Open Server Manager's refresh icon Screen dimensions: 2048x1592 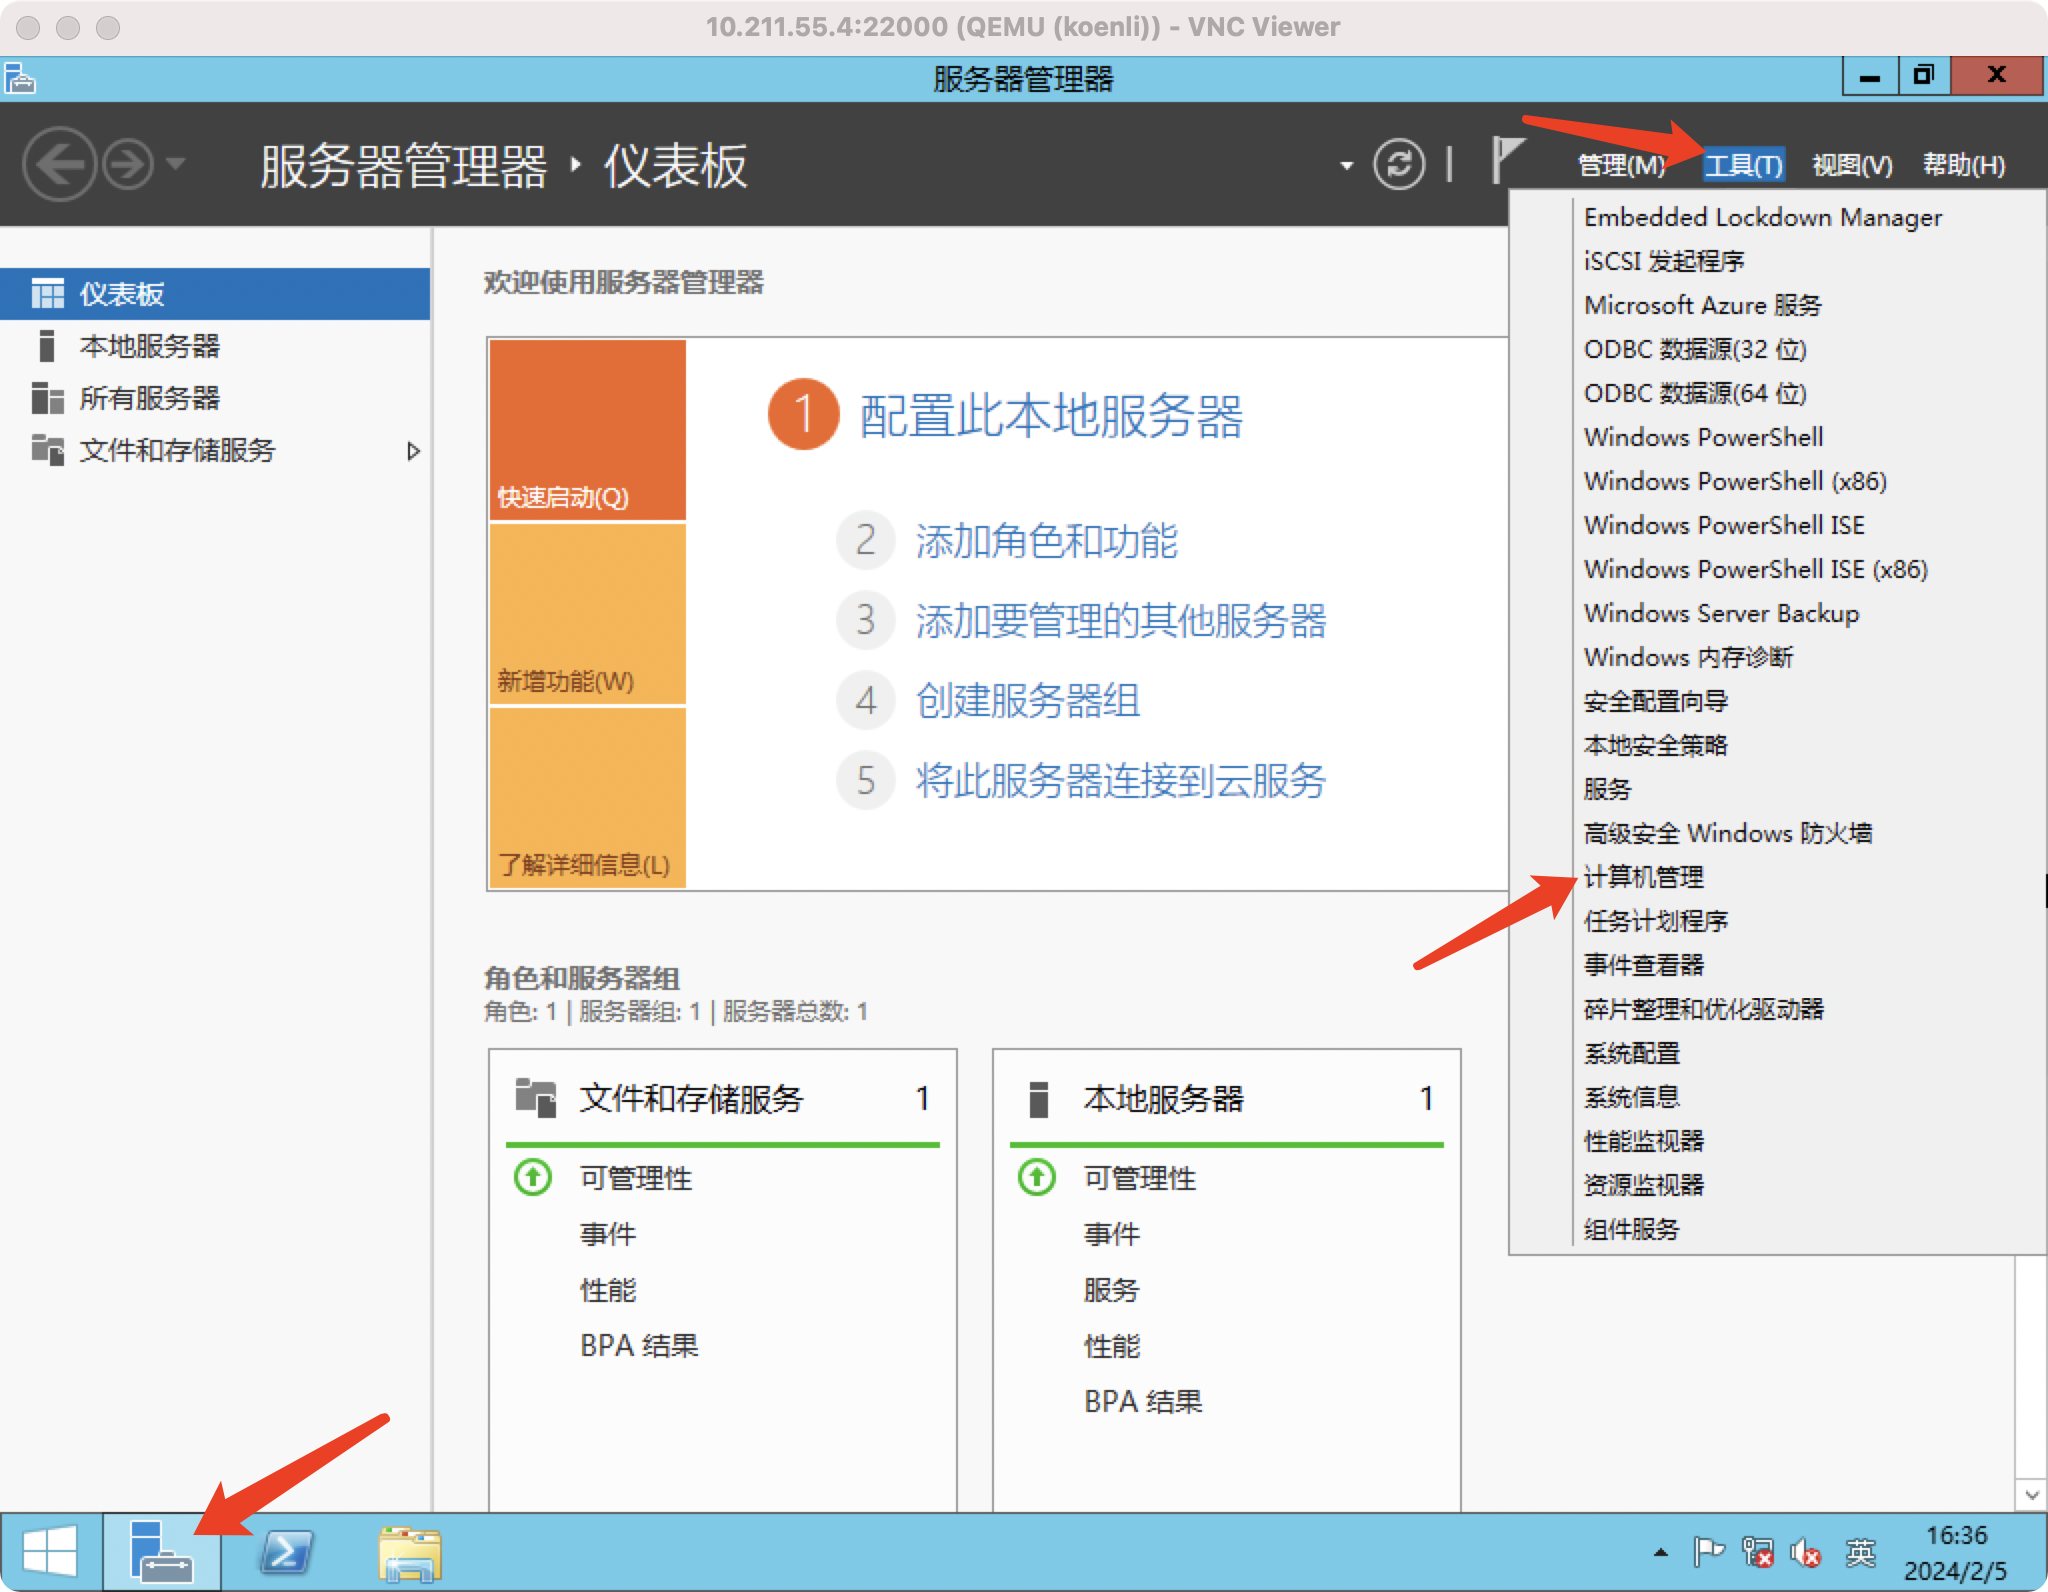click(1399, 165)
